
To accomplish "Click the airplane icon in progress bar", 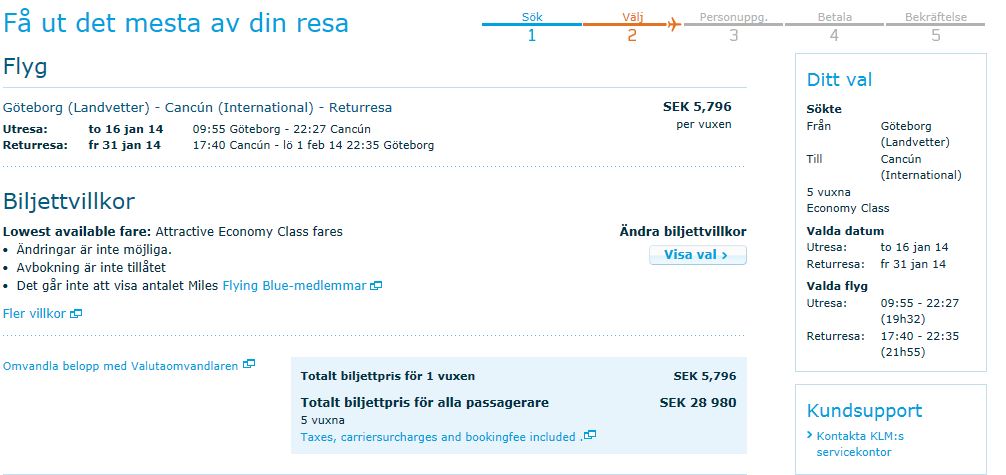I will 674,24.
